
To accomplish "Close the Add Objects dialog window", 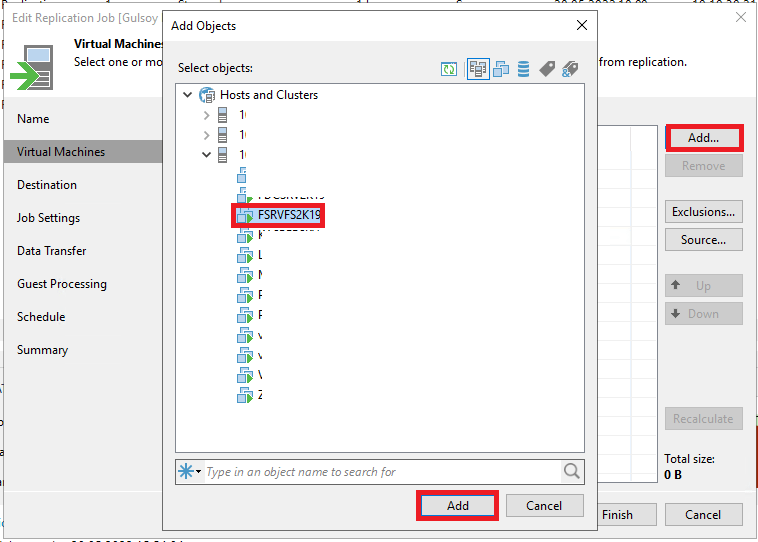I will (582, 25).
